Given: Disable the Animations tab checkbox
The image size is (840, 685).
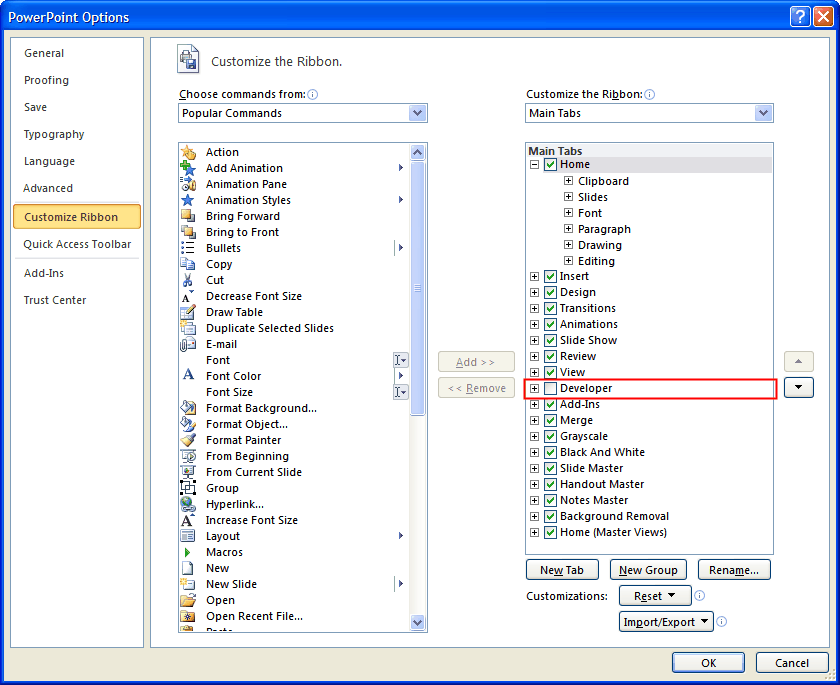Looking at the screenshot, I should [x=550, y=325].
